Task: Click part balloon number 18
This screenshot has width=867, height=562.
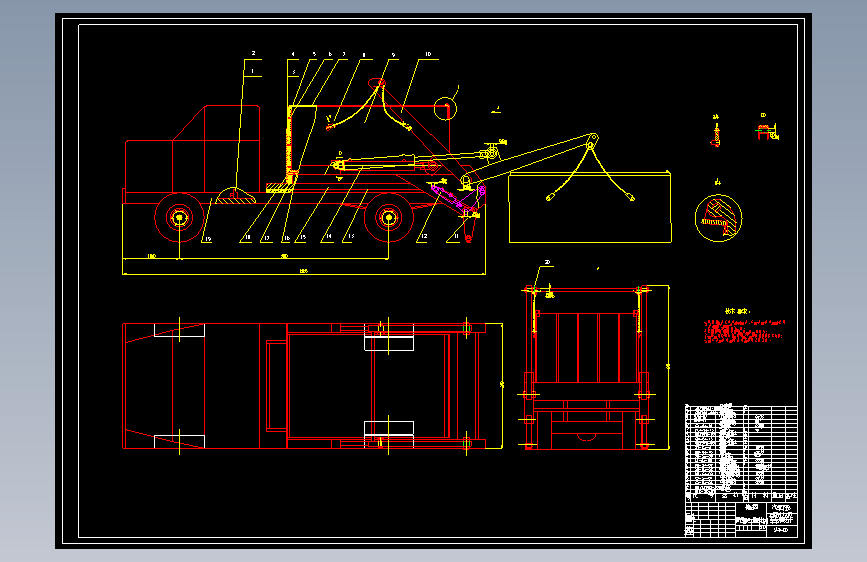Action: click(247, 237)
